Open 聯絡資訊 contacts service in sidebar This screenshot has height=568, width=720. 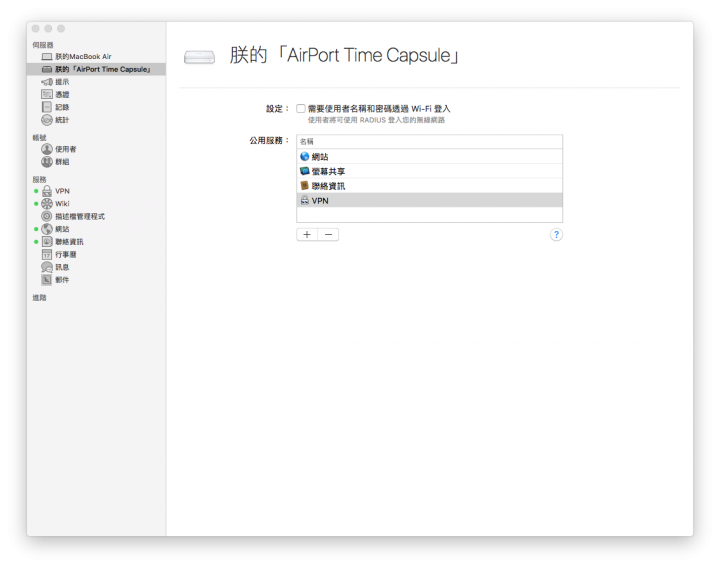tap(62, 242)
